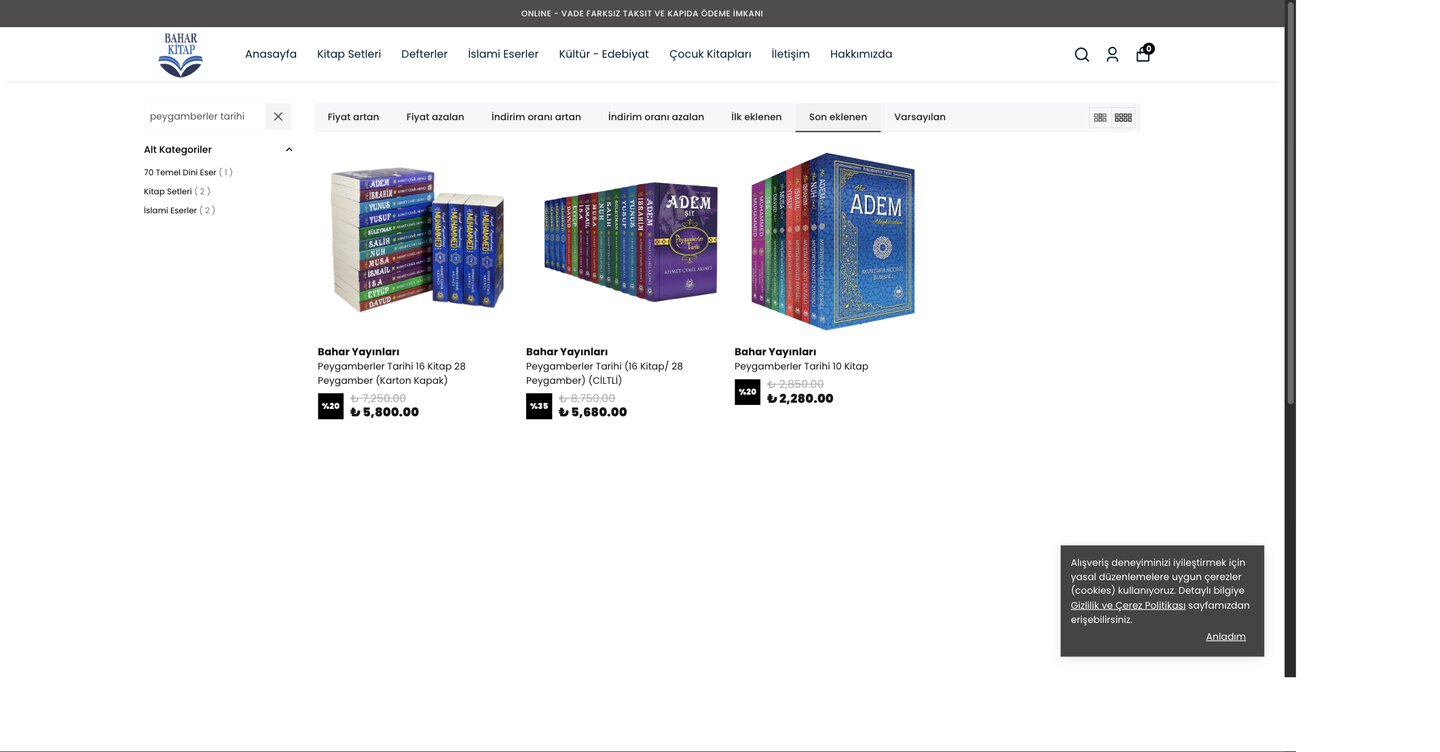Click the search box with peygamberler tarihi
The height and width of the screenshot is (752, 1440).
click(205, 116)
